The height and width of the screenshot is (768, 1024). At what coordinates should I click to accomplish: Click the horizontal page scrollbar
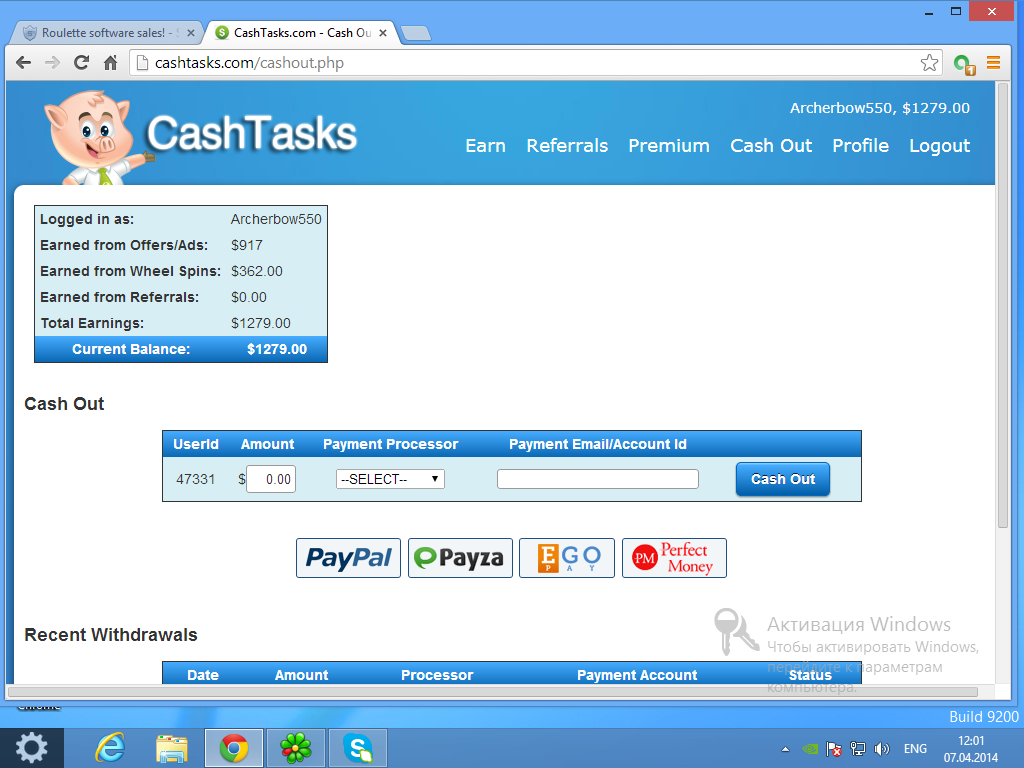(492, 692)
